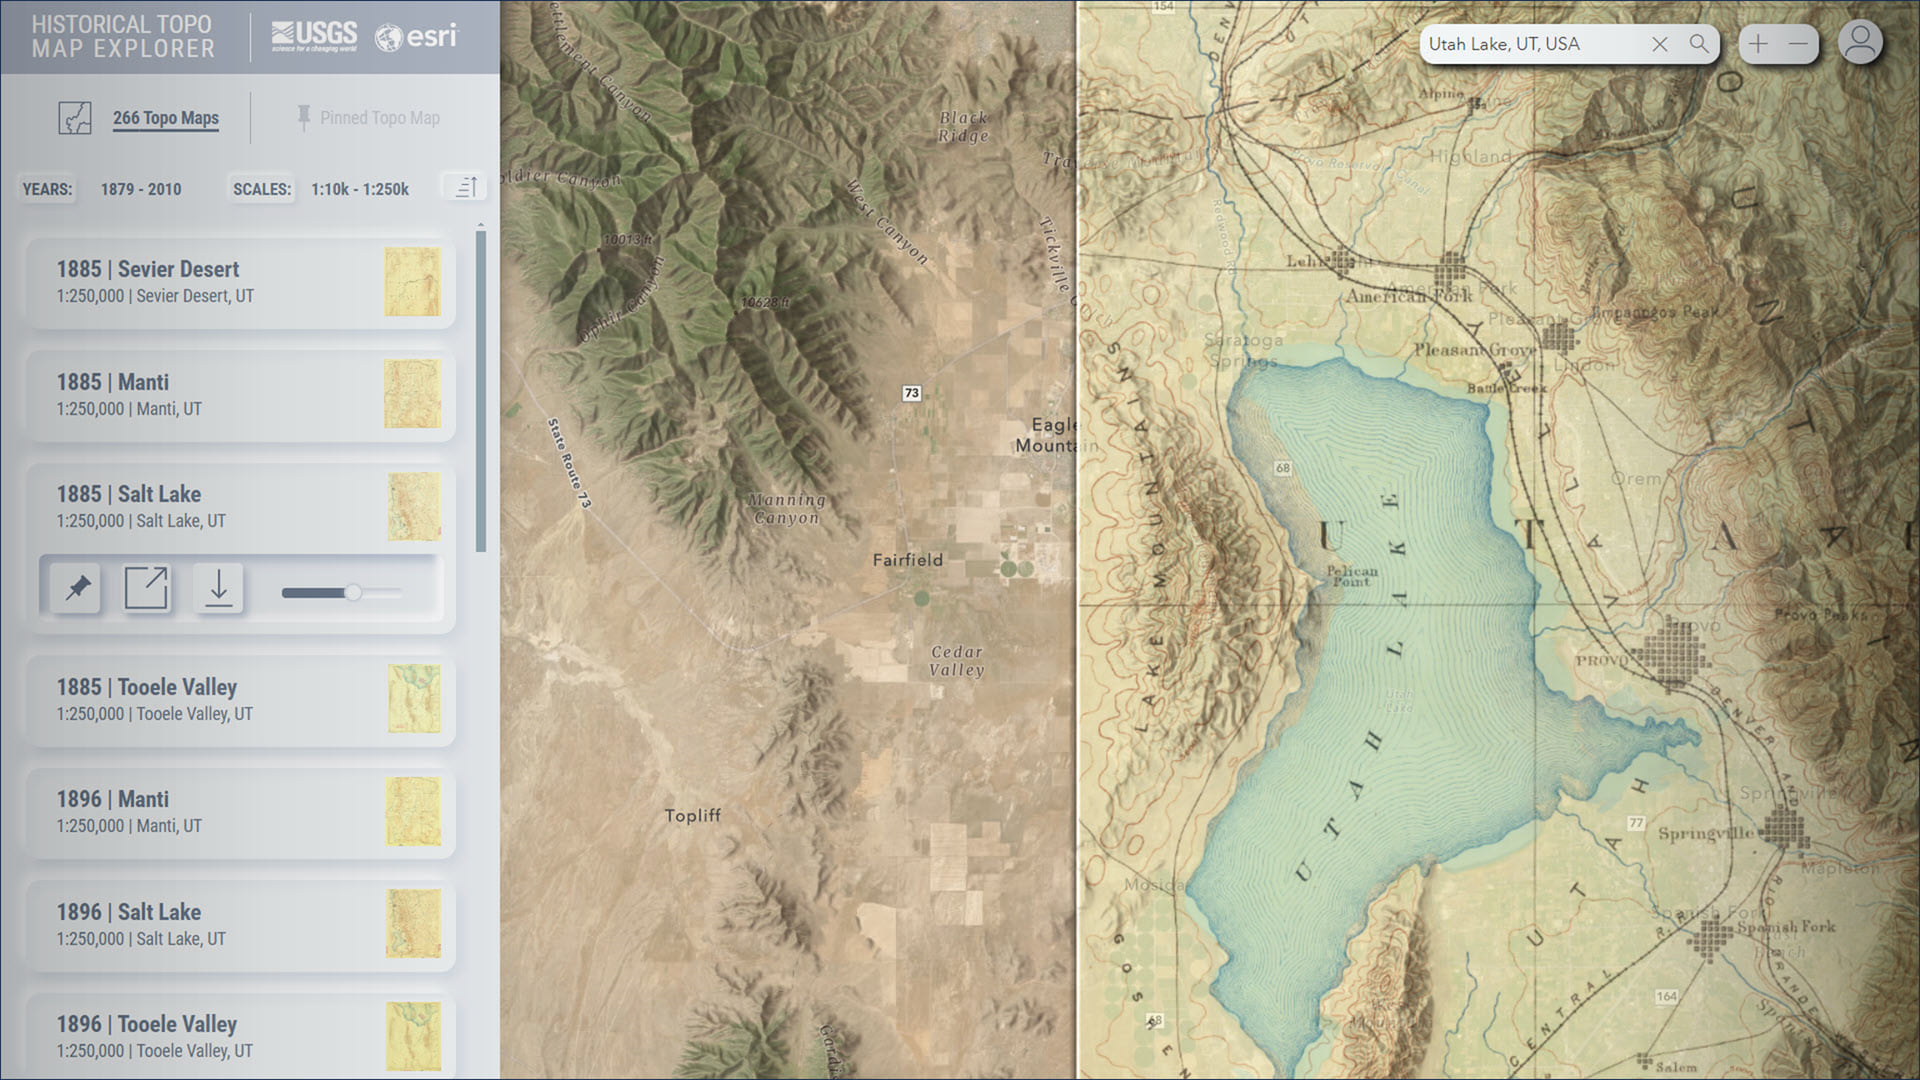Zoom in using the plus control
The image size is (1920, 1080).
point(1758,43)
